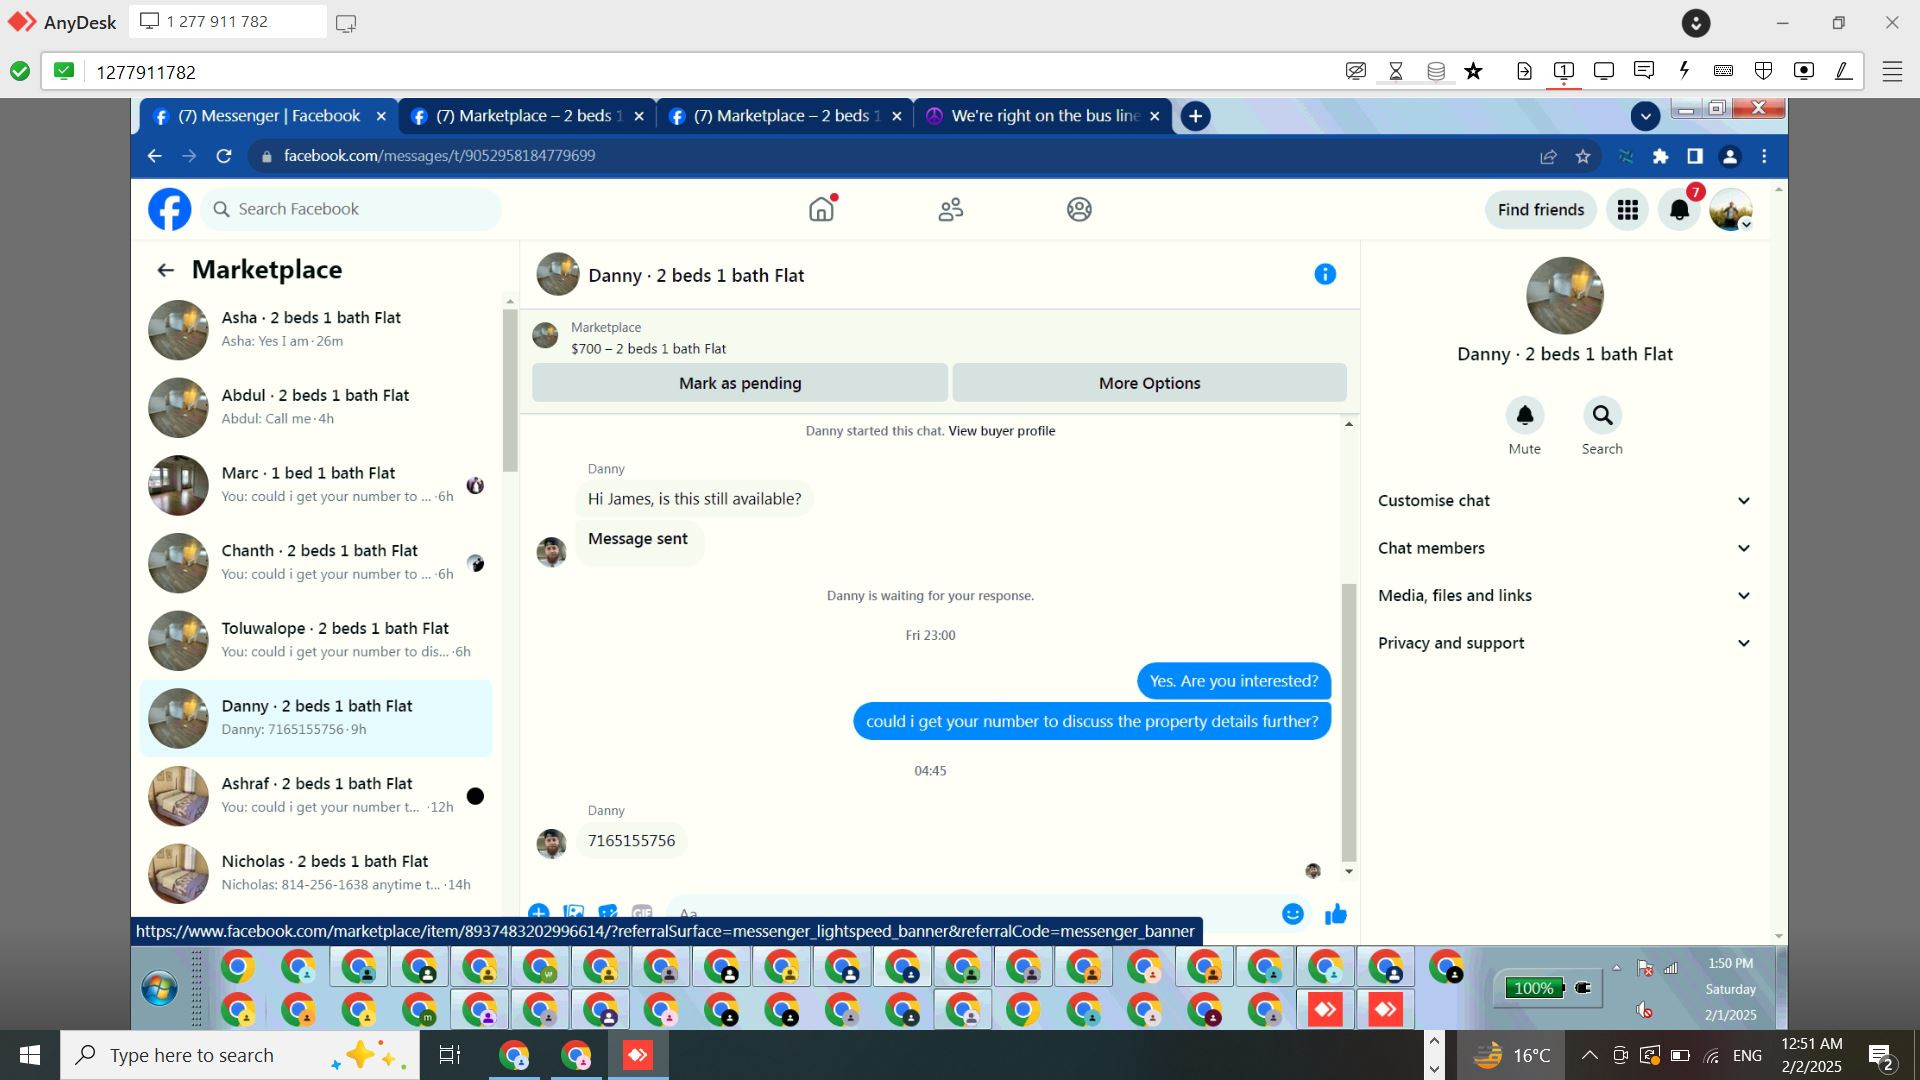Go back from Marketplace chats list
Screen dimensions: 1920x1080
click(165, 270)
